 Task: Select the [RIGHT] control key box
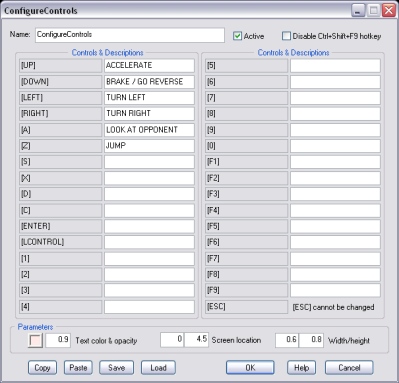pyautogui.click(x=60, y=114)
